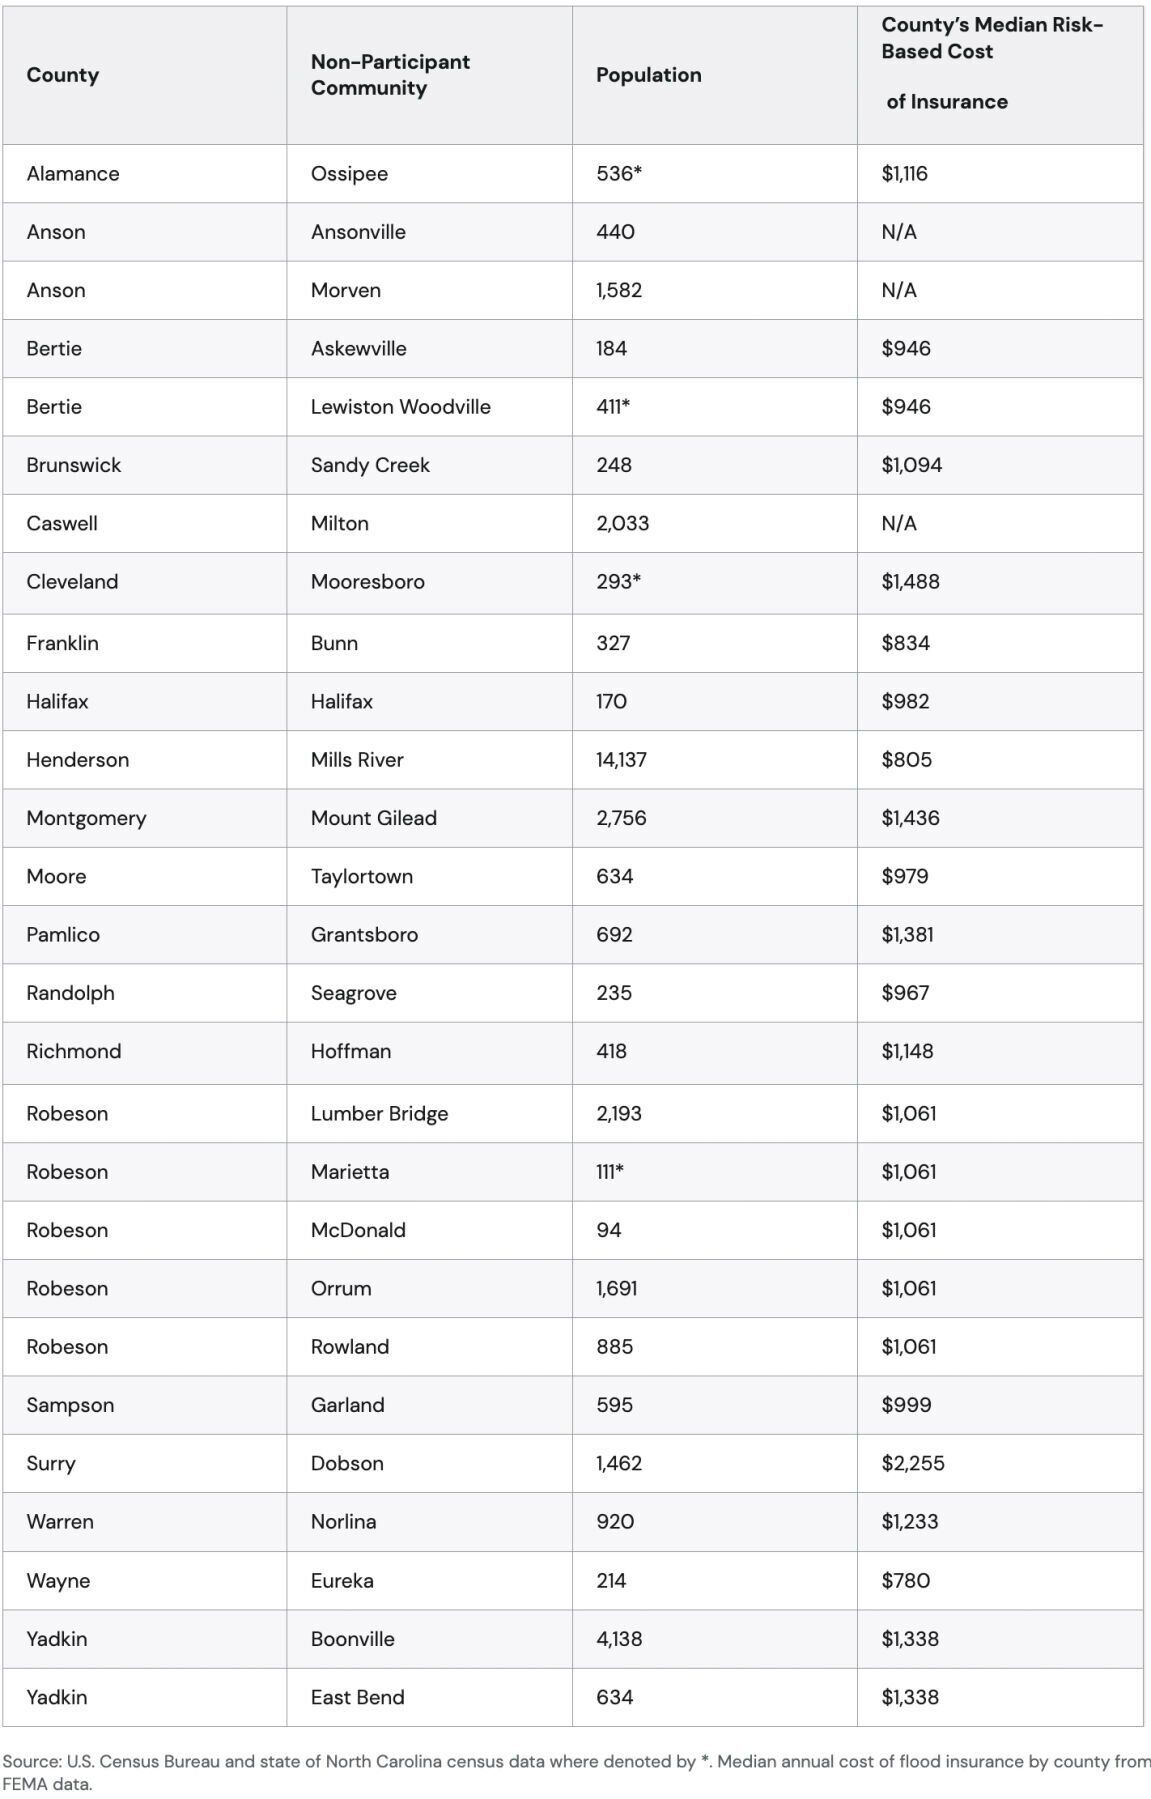Click the Boonville population 4,138
1151x1799 pixels.
coord(619,1639)
